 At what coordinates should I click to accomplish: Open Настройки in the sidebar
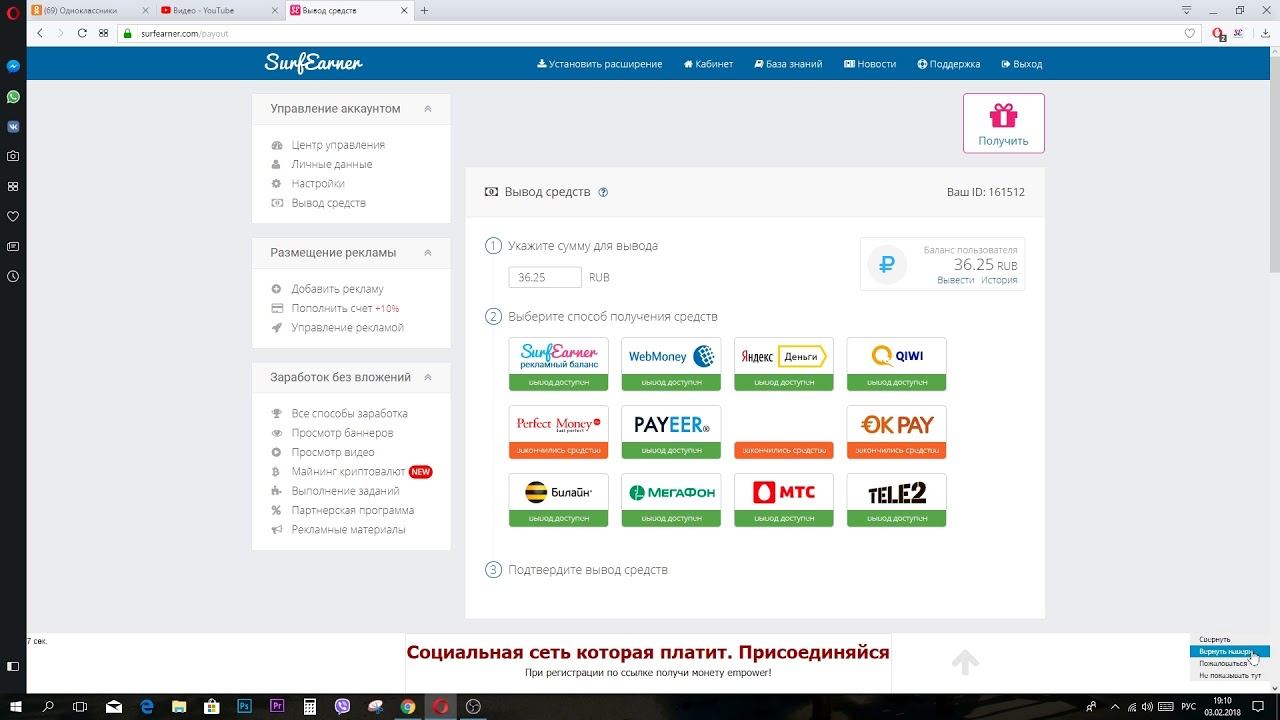click(318, 184)
